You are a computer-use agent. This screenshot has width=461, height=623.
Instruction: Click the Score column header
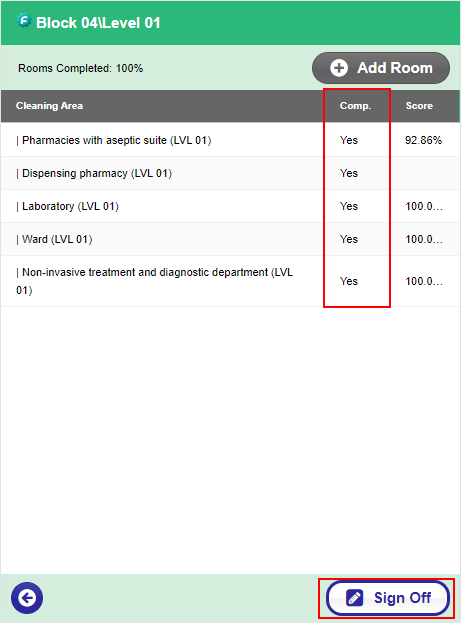point(419,106)
